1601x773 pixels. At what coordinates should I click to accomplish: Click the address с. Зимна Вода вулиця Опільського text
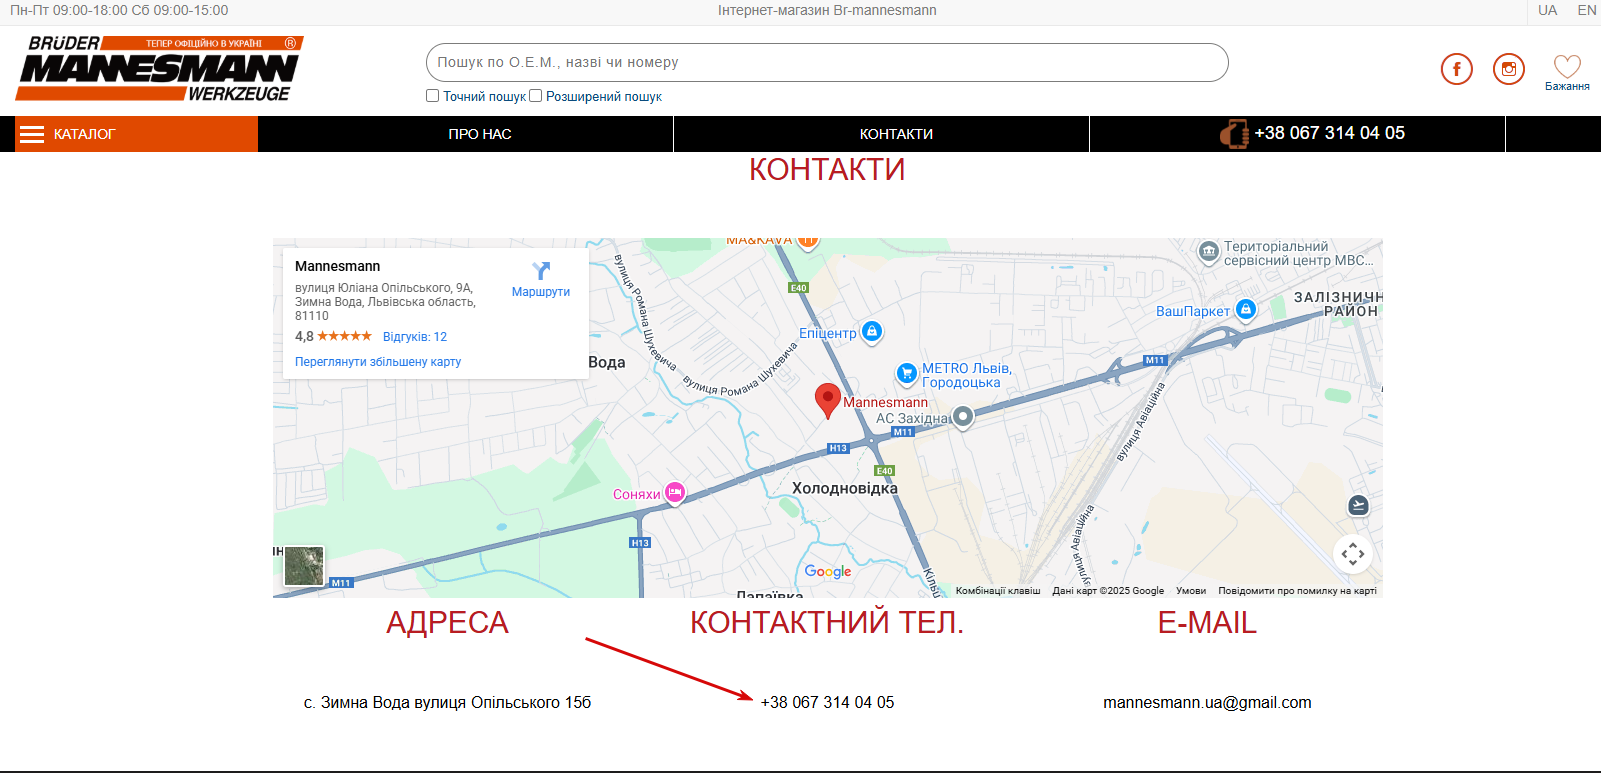447,702
